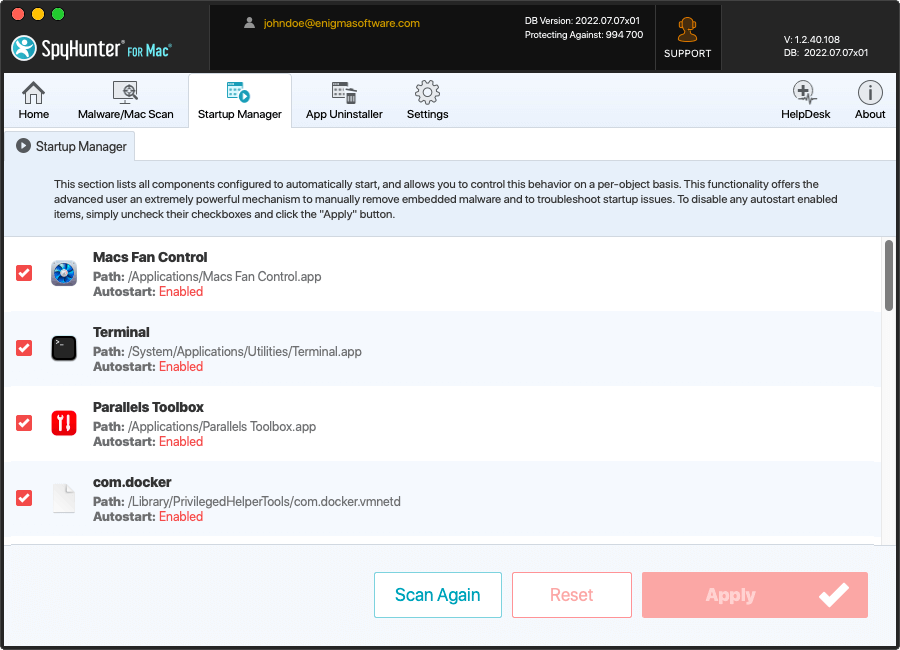Click the startup list vertical scrollbar

889,275
